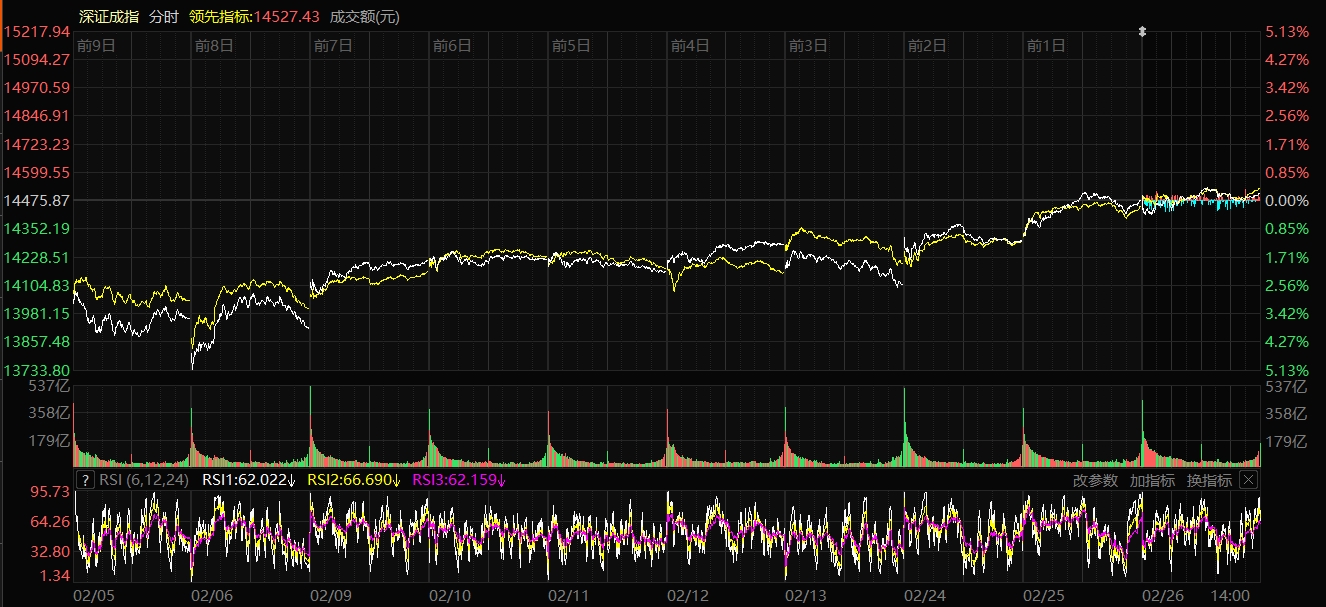This screenshot has height=607, width=1326.
Task: Select the 前1日 day marker
Action: pos(1046,45)
